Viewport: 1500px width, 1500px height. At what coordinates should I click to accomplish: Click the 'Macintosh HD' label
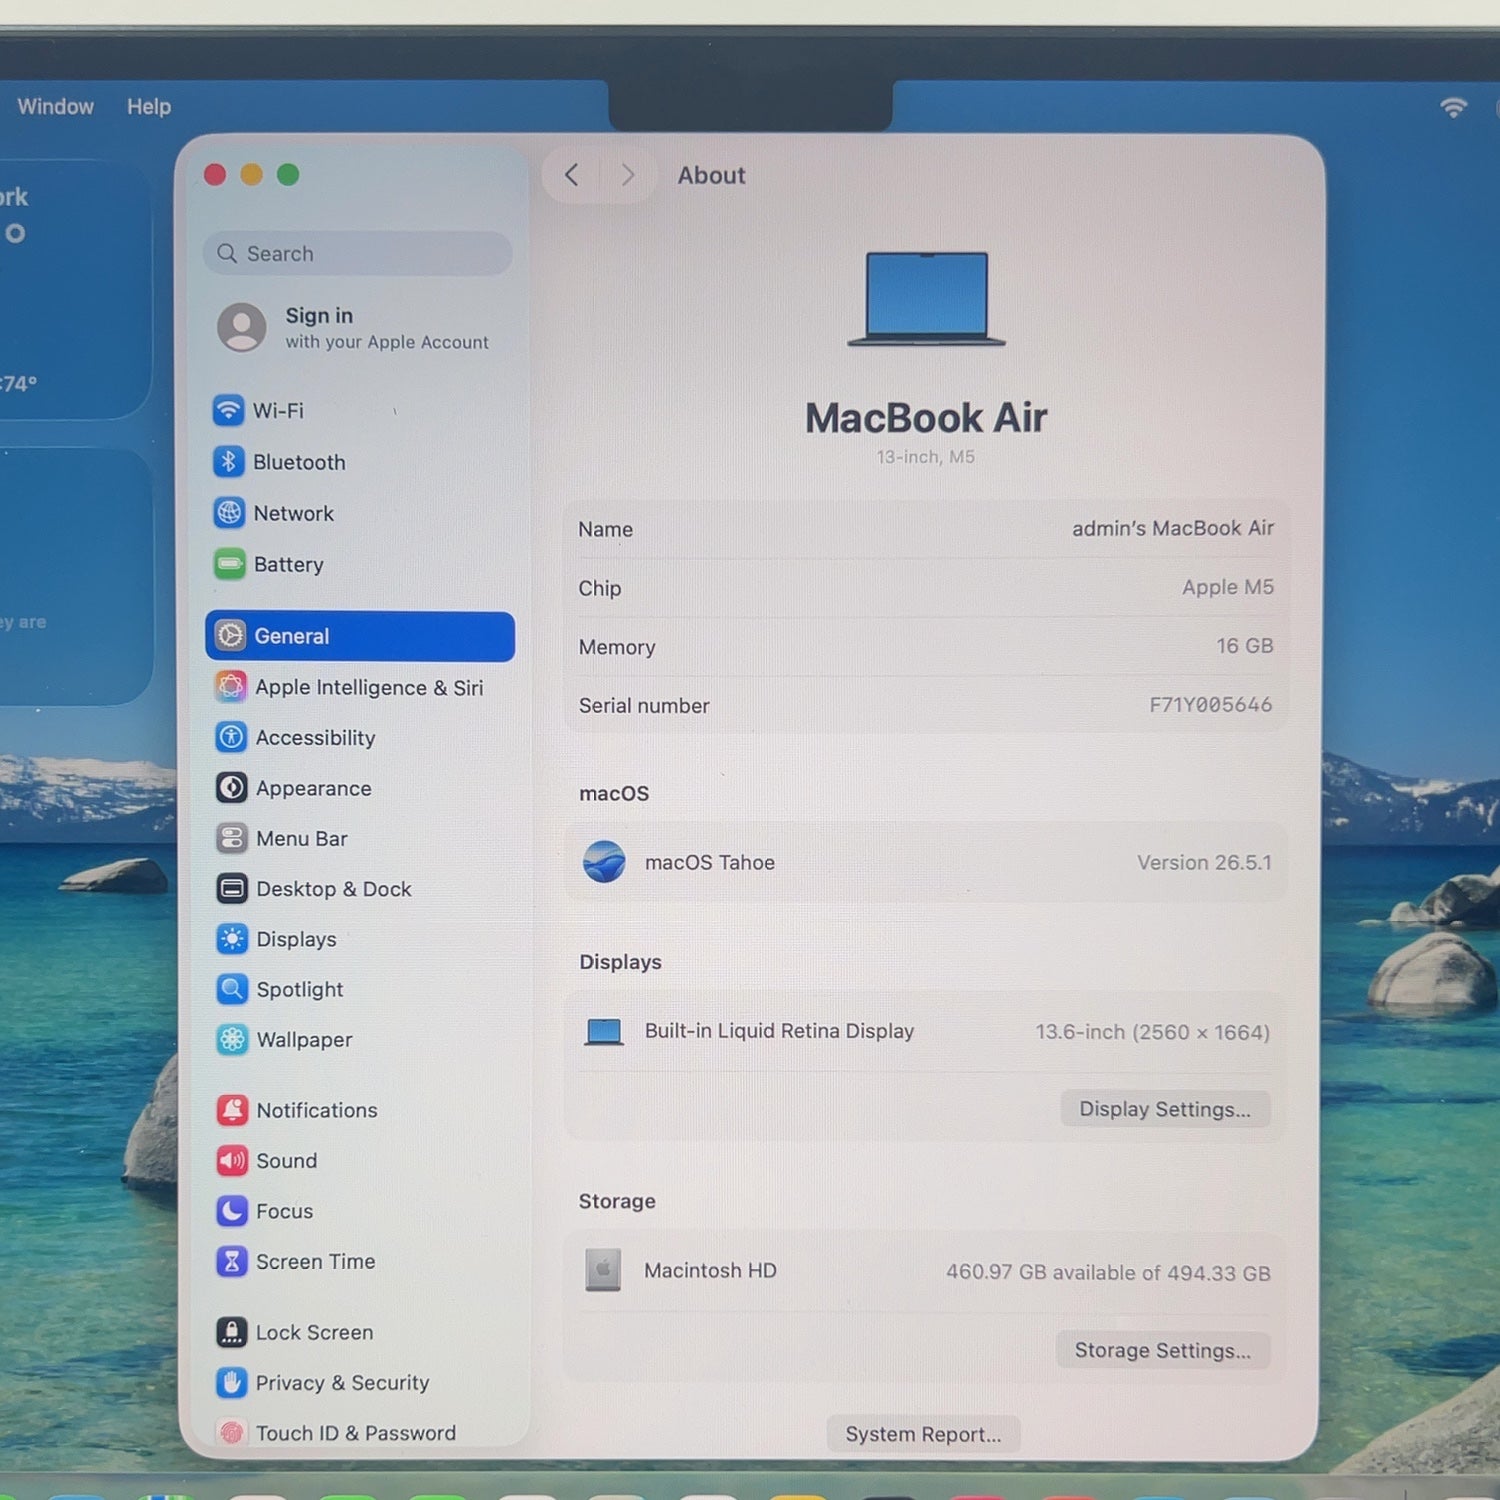click(x=710, y=1270)
